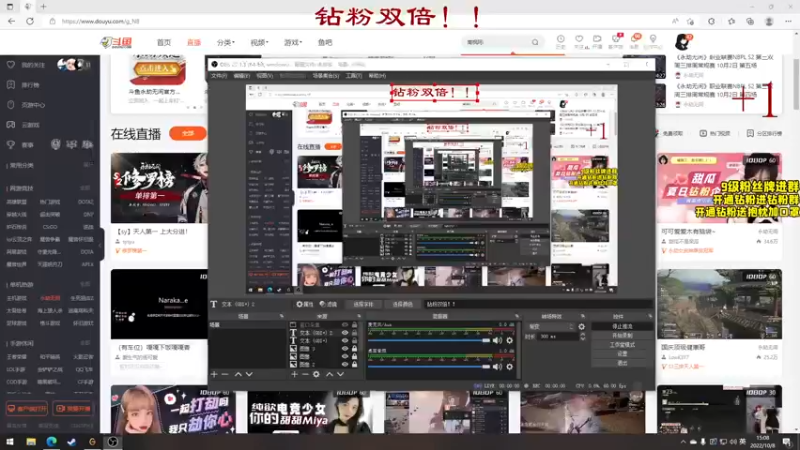Toggle lock on 图像 3 source
Screen dimensions: 800x450
355,348
